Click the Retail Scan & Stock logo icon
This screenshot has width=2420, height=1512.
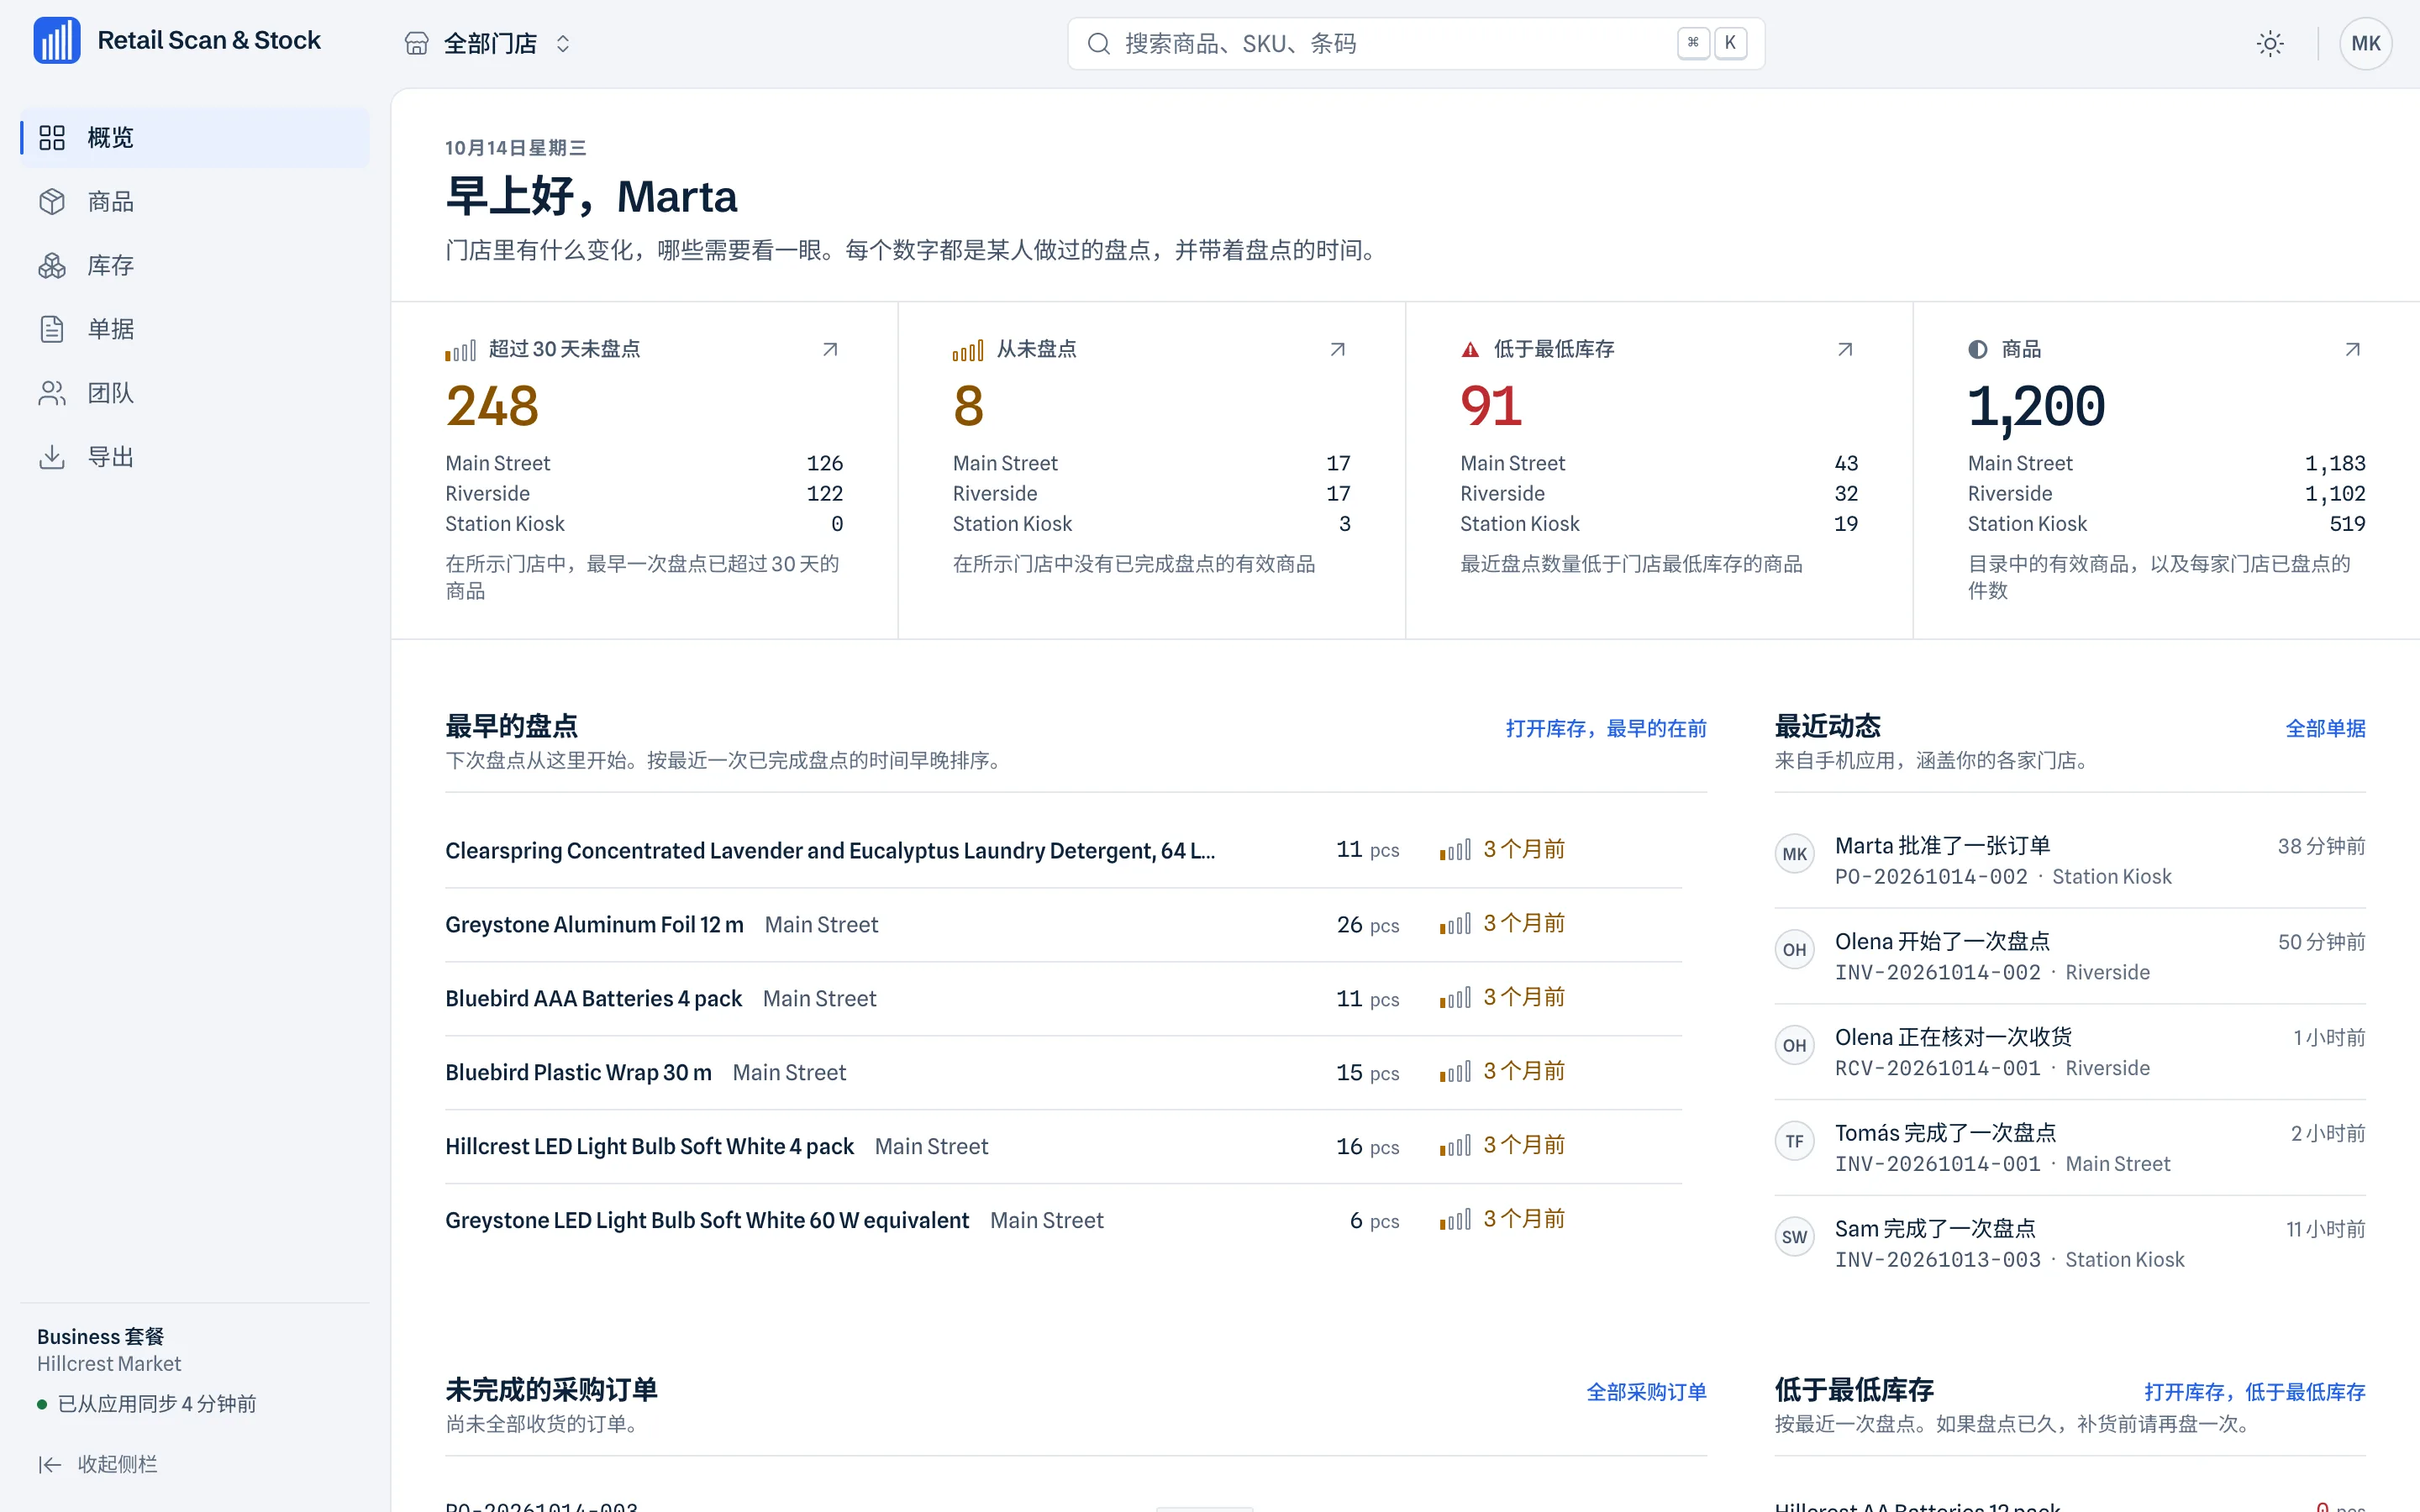click(57, 41)
